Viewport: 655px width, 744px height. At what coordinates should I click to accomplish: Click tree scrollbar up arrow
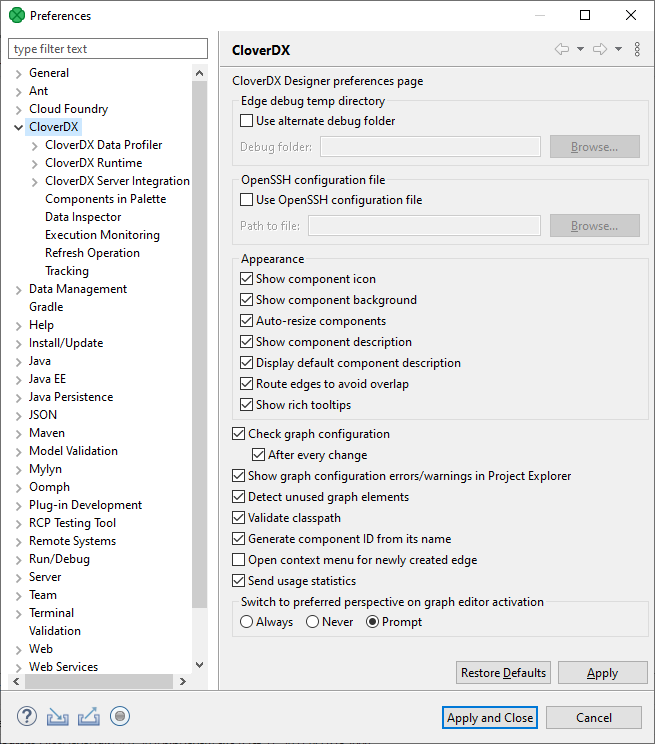(x=200, y=73)
